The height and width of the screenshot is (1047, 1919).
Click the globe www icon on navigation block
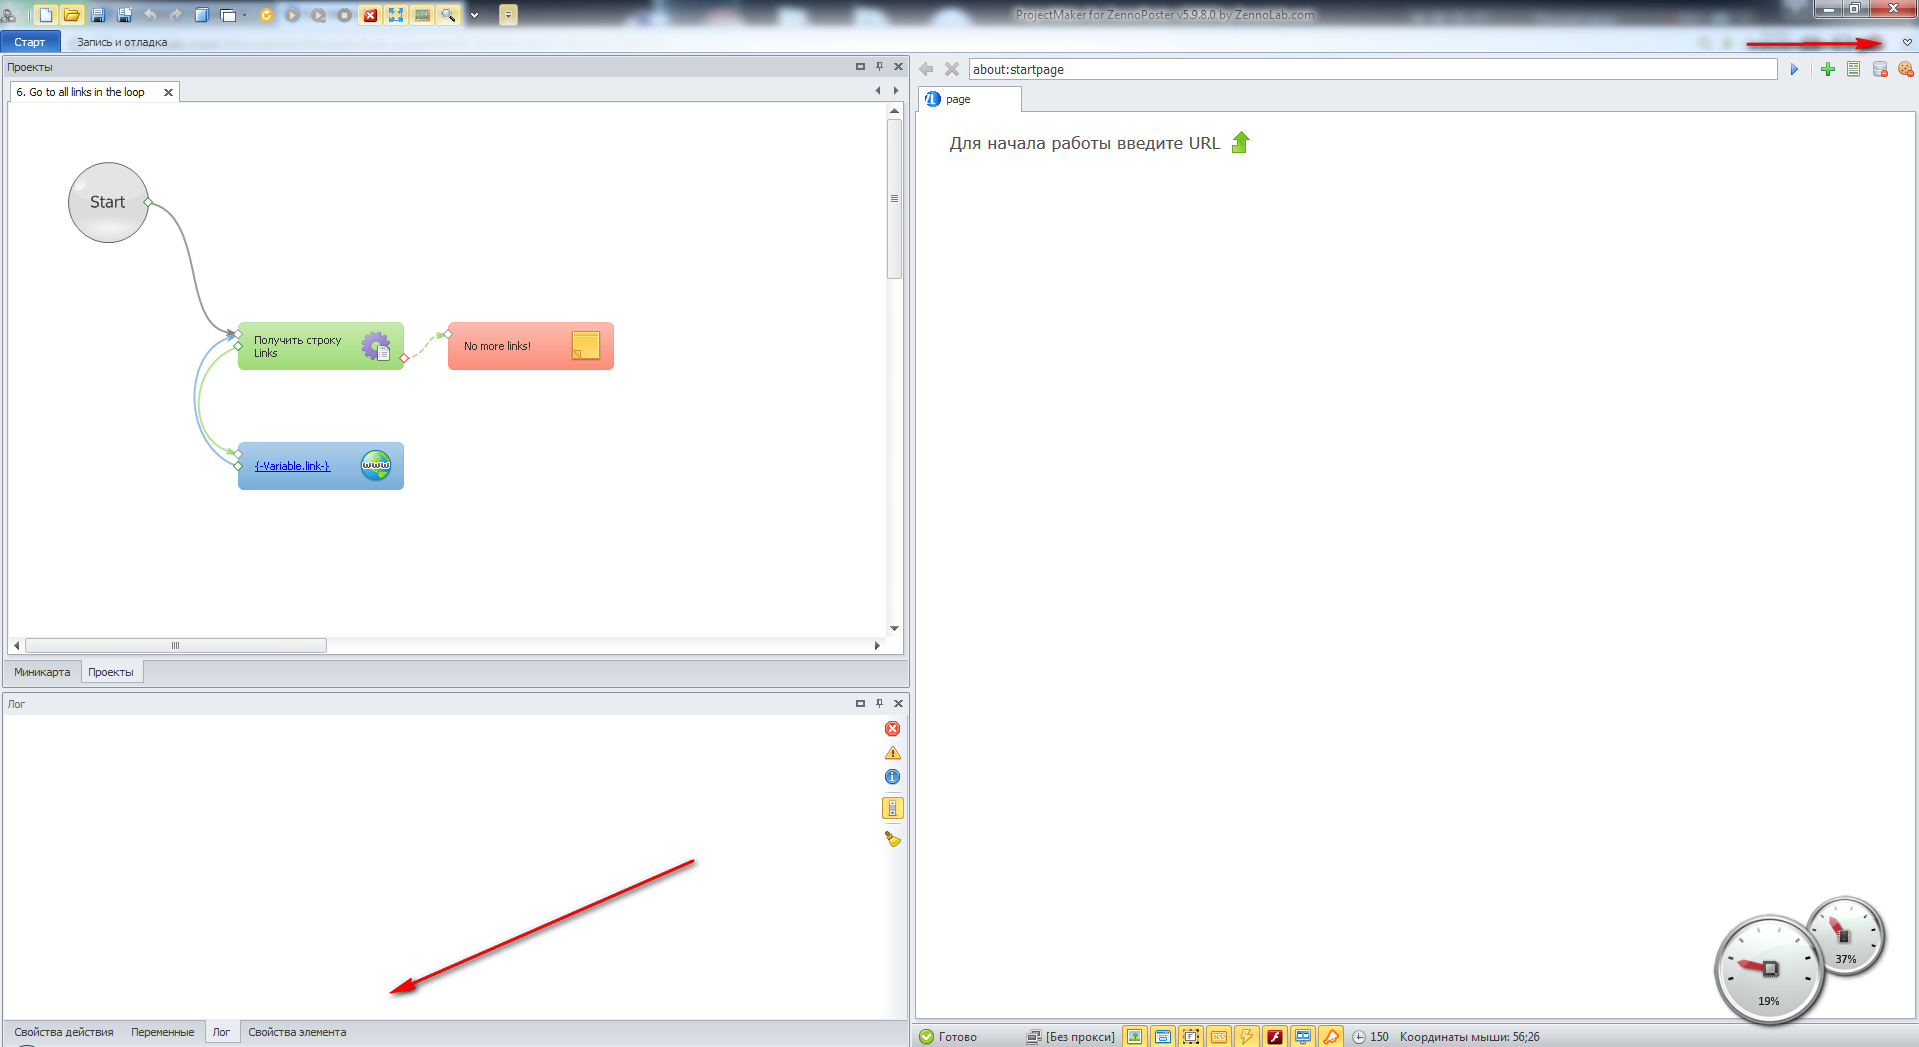click(376, 465)
